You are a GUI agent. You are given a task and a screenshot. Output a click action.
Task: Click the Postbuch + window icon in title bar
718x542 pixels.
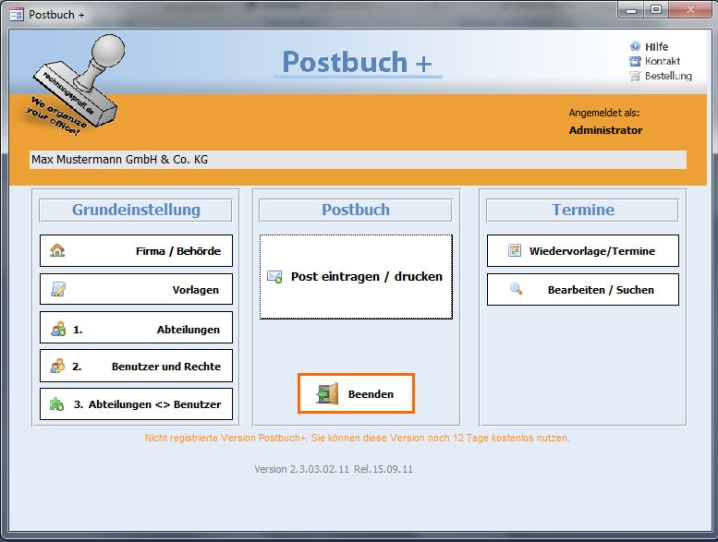click(15, 14)
